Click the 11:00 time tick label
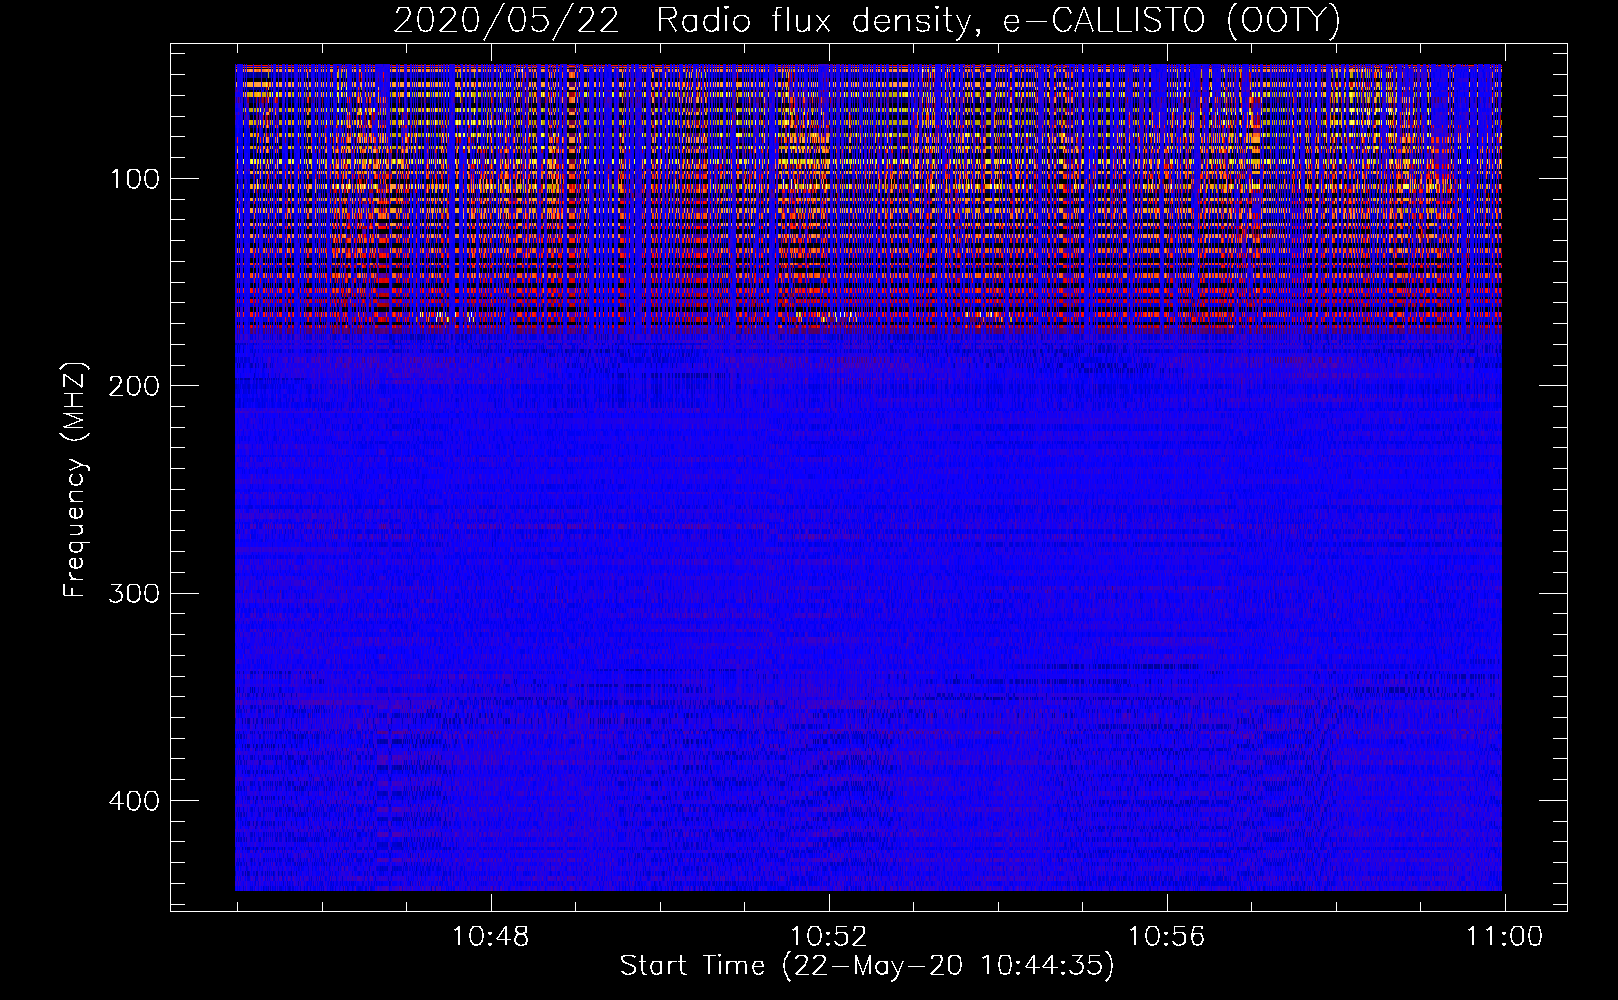Image resolution: width=1618 pixels, height=1000 pixels. click(1505, 937)
